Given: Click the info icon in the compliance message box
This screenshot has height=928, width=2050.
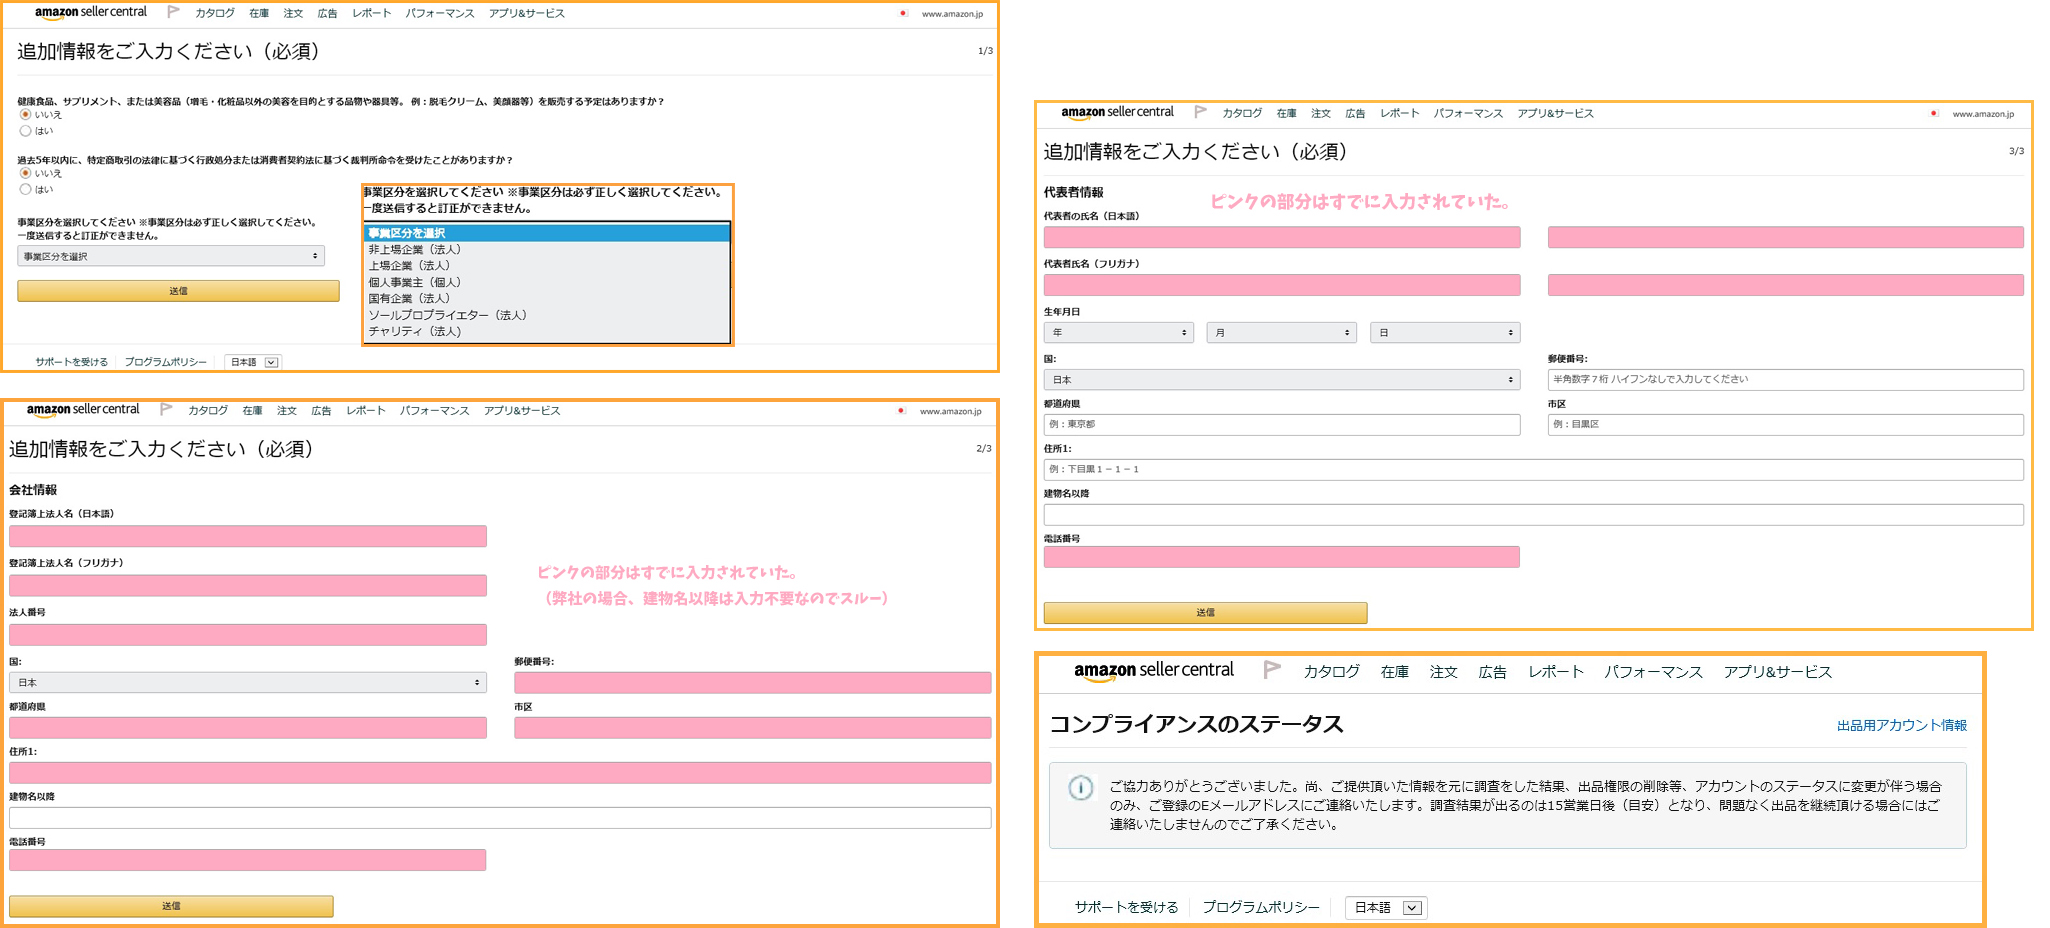Looking at the screenshot, I should pyautogui.click(x=1081, y=787).
